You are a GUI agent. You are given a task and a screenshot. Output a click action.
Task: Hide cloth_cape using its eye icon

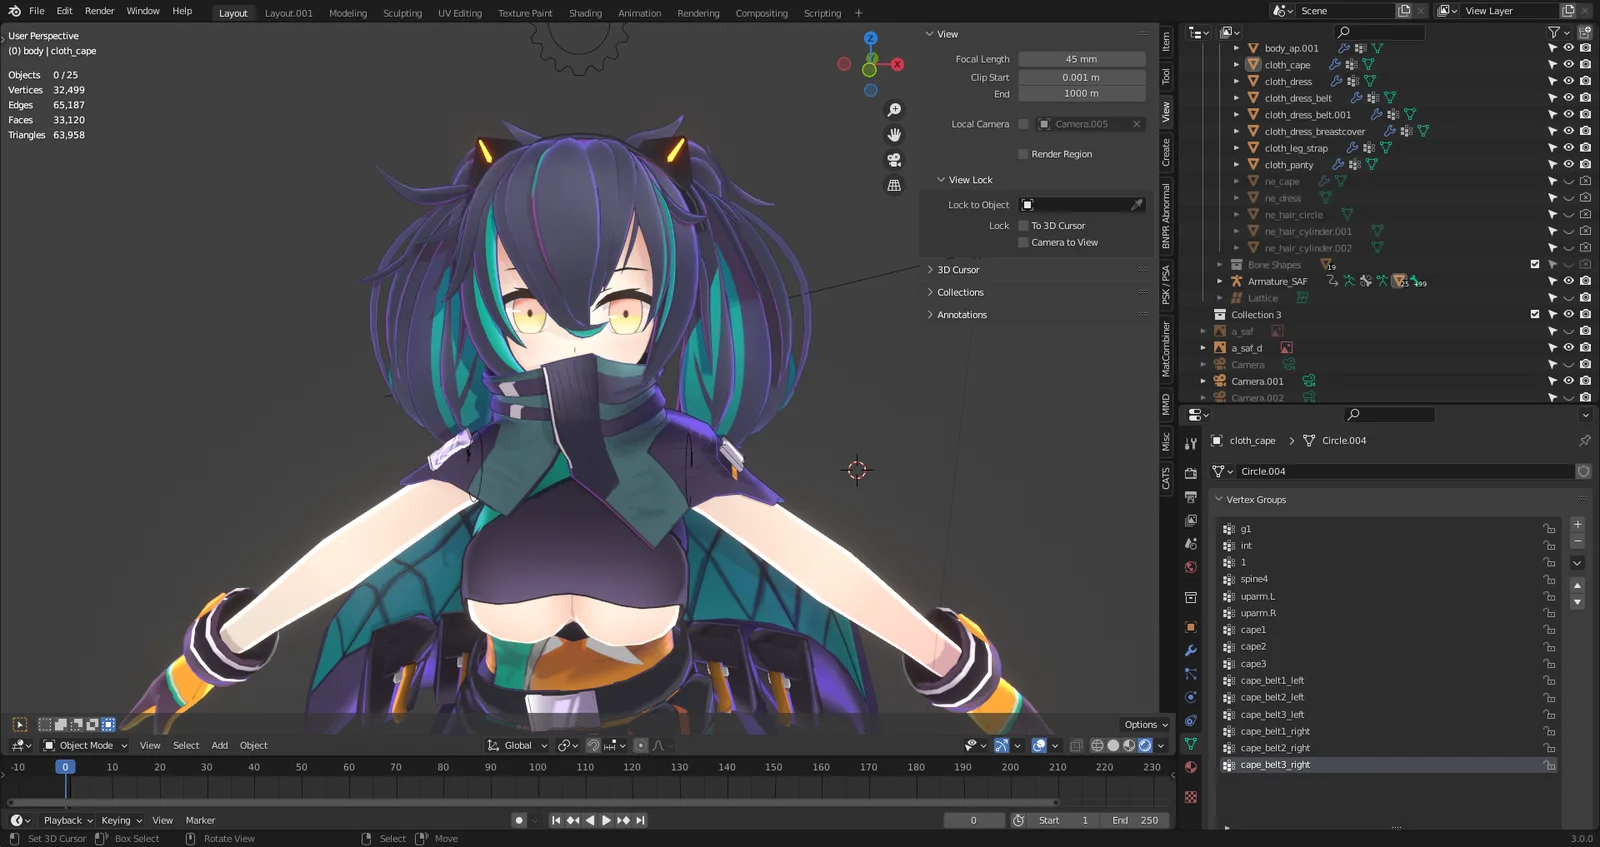click(x=1569, y=64)
